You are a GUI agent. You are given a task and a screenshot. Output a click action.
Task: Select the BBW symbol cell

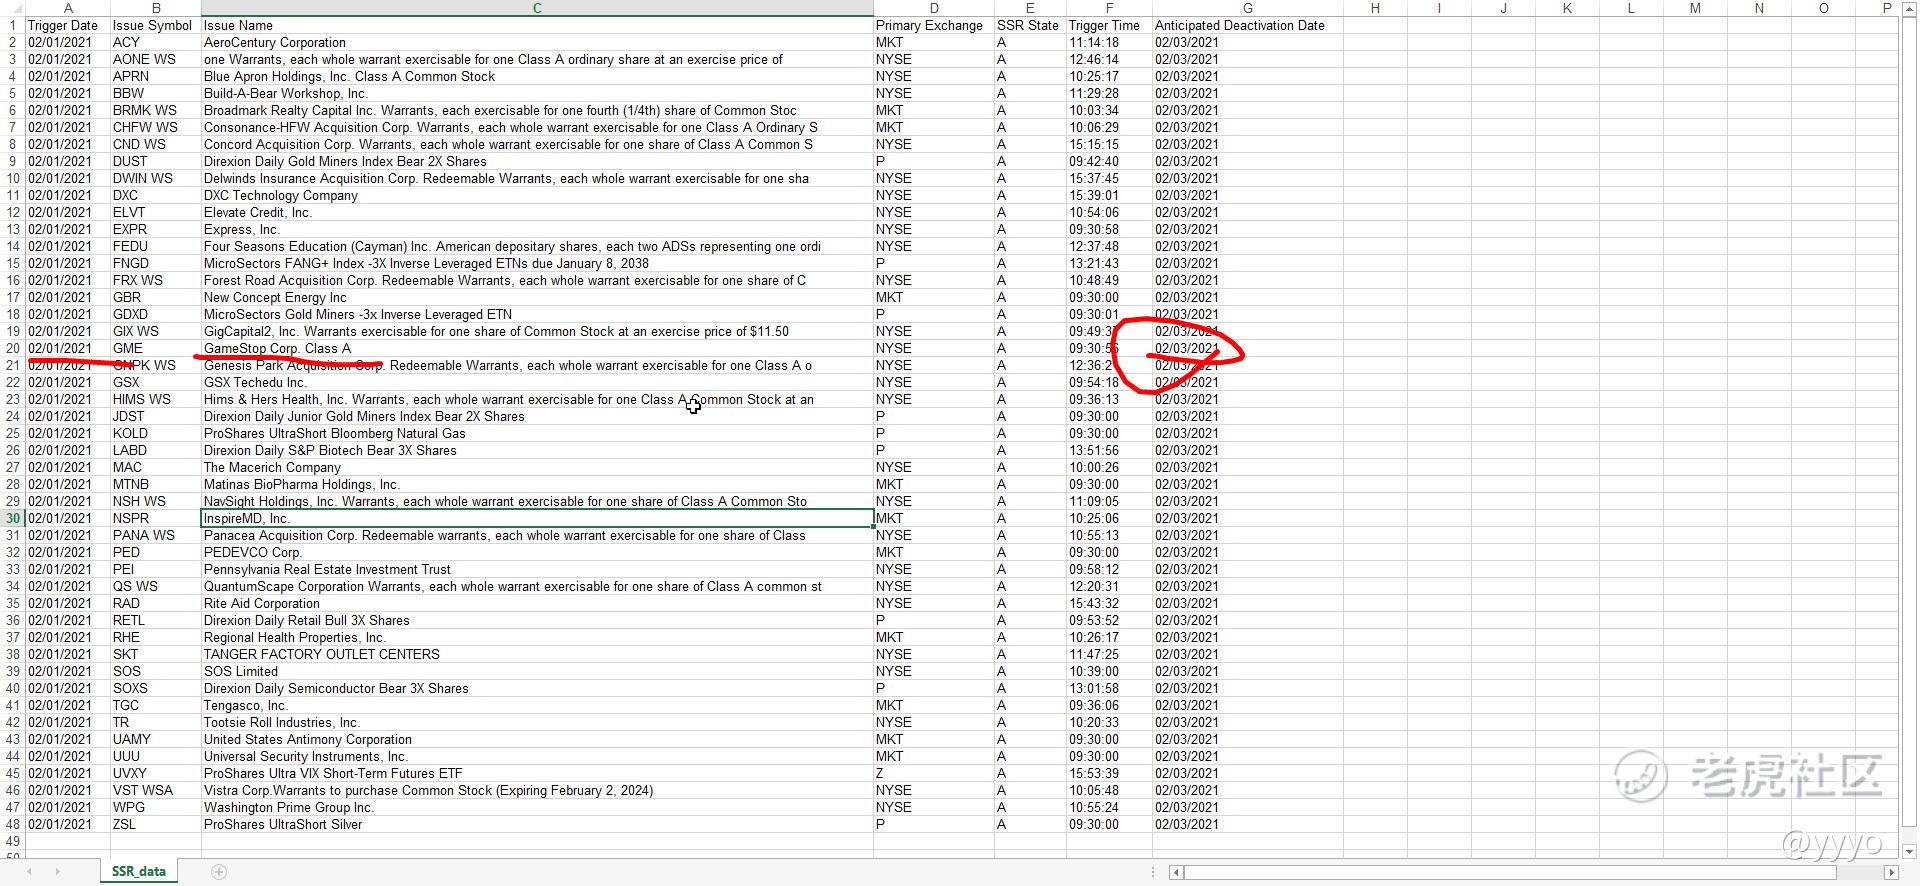[x=156, y=93]
